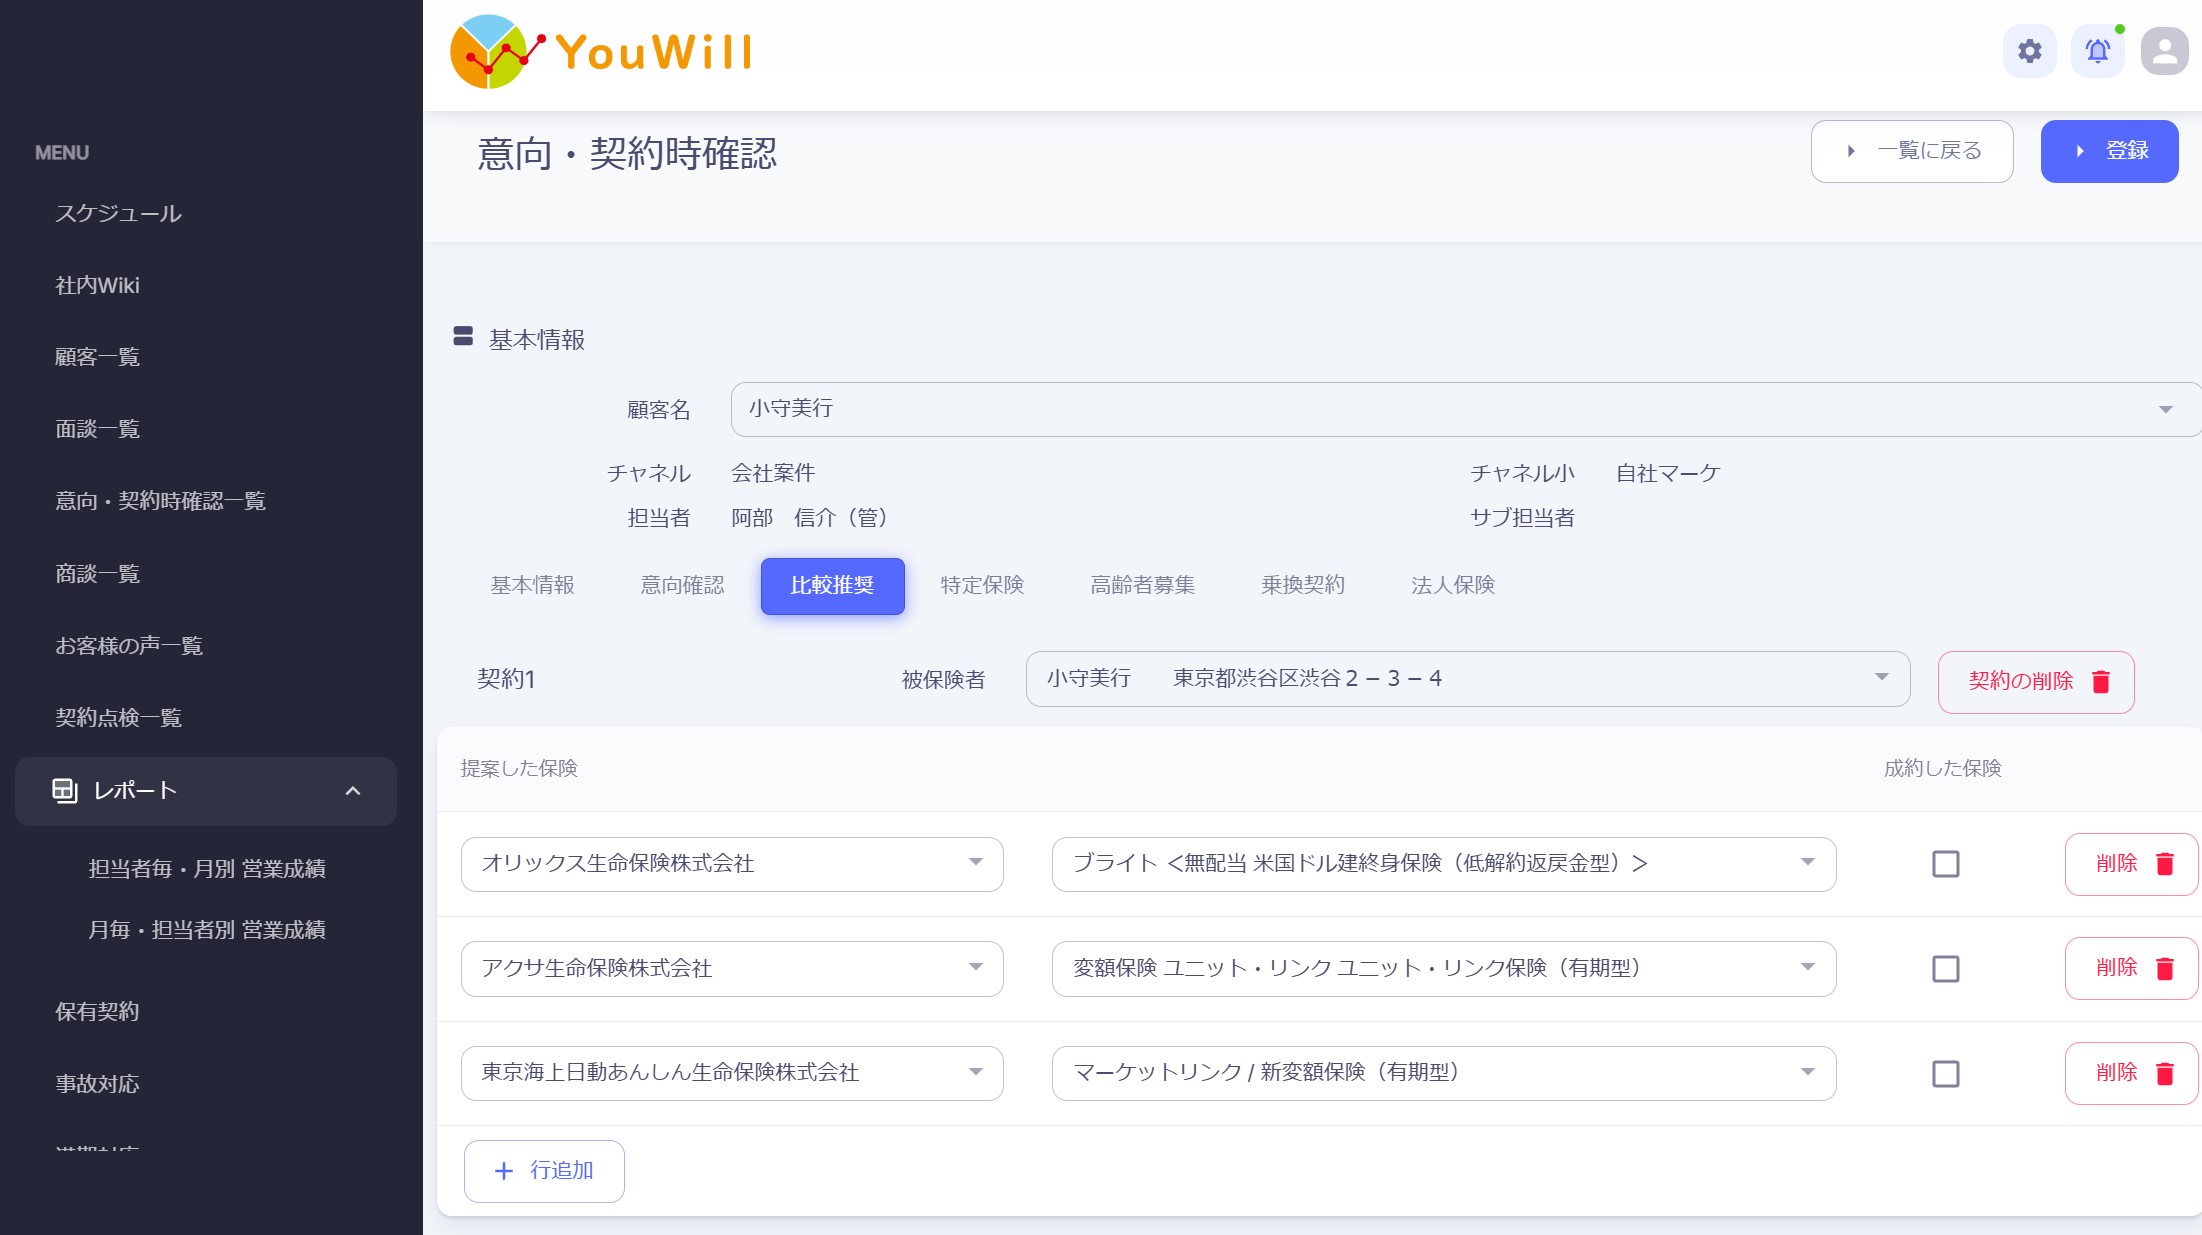Image resolution: width=2202 pixels, height=1235 pixels.
Task: Open user profile avatar icon
Action: [x=2164, y=51]
